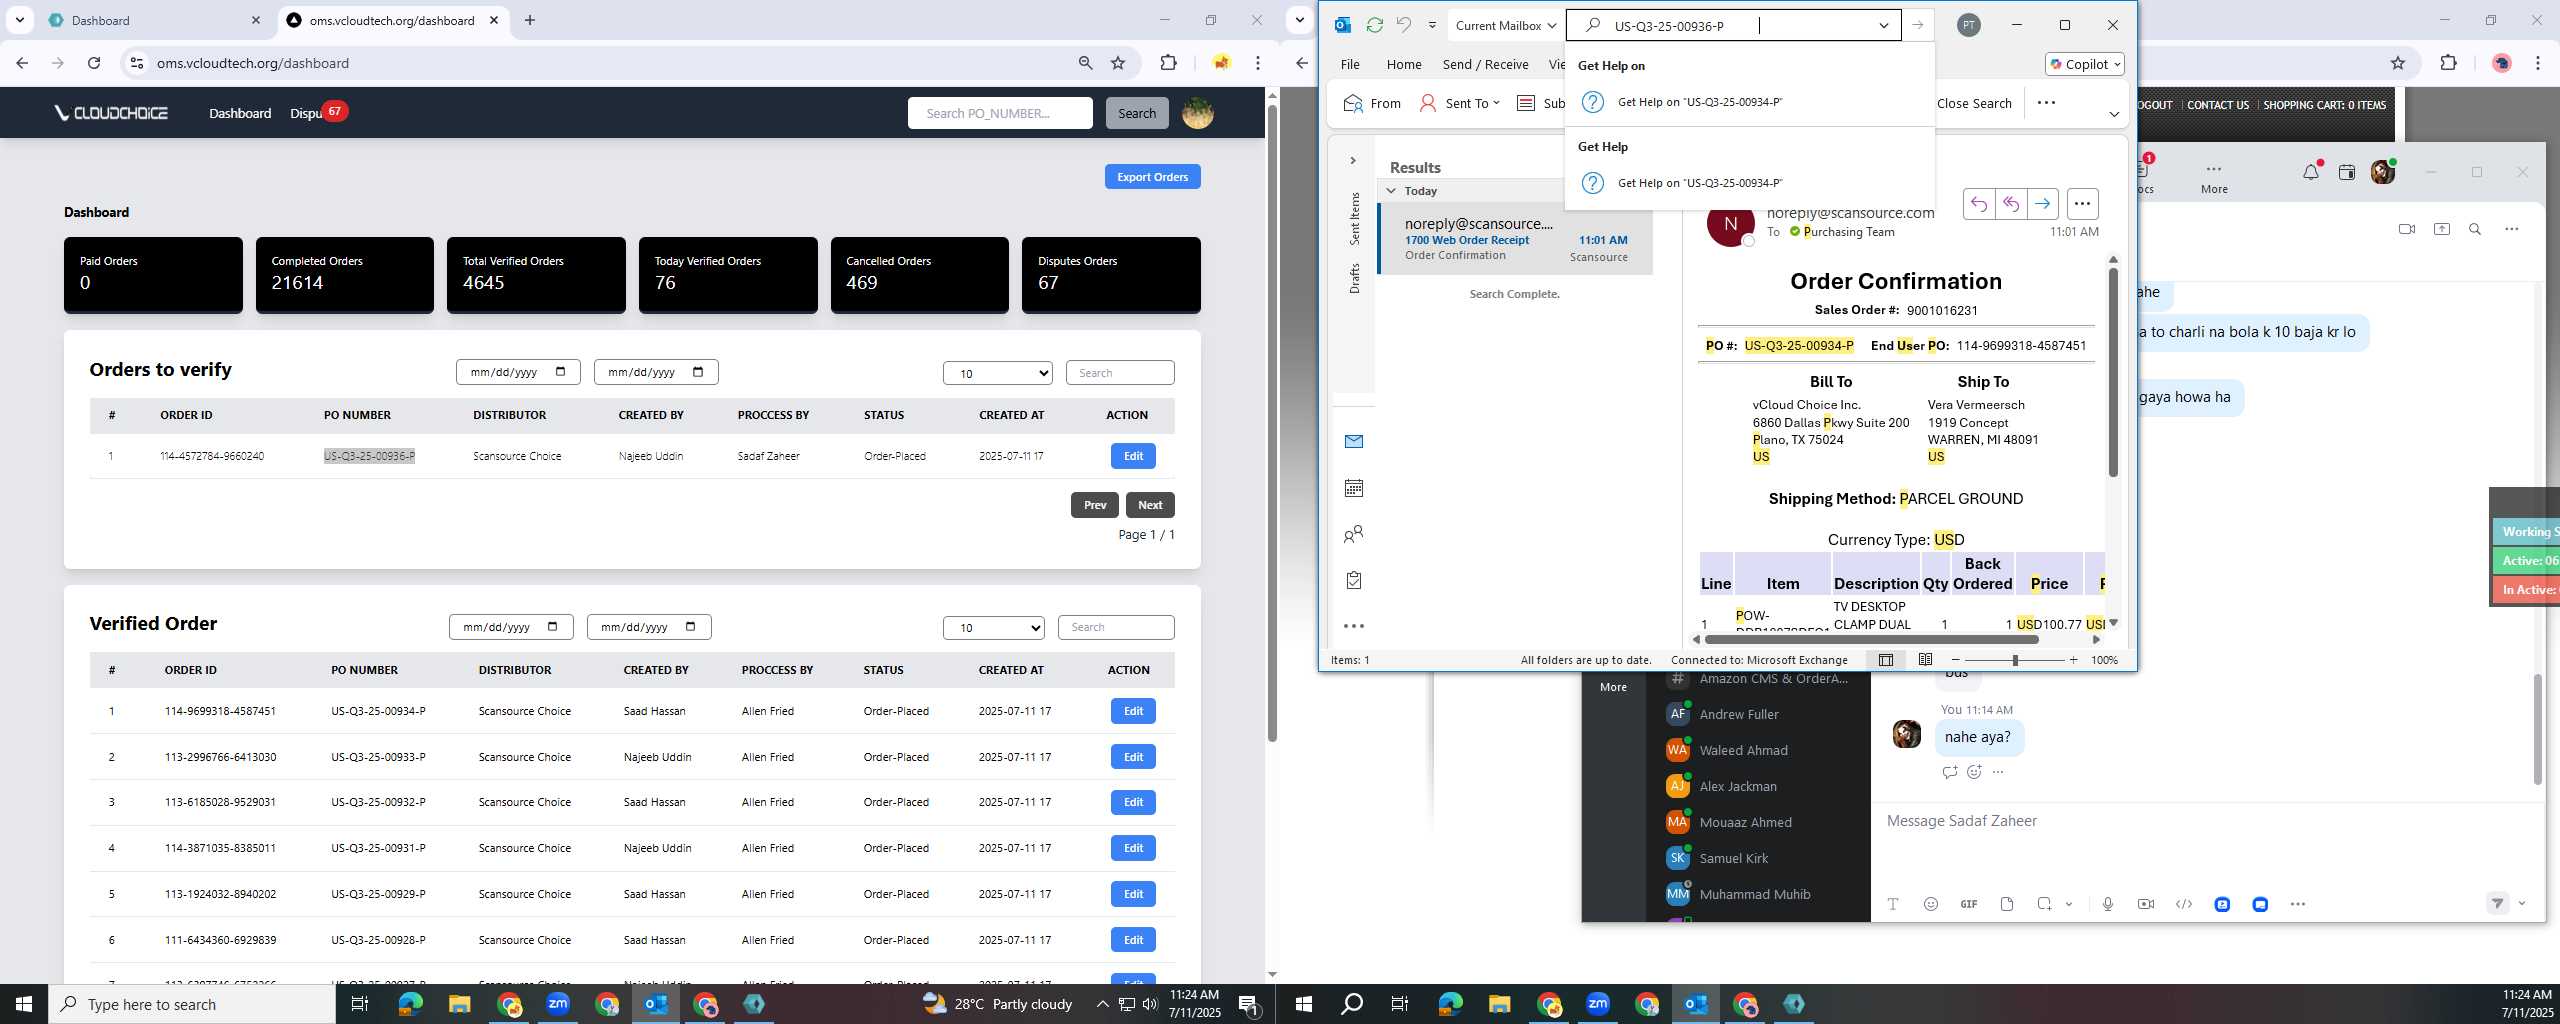Open page size dropdown in Verified Order

click(994, 627)
